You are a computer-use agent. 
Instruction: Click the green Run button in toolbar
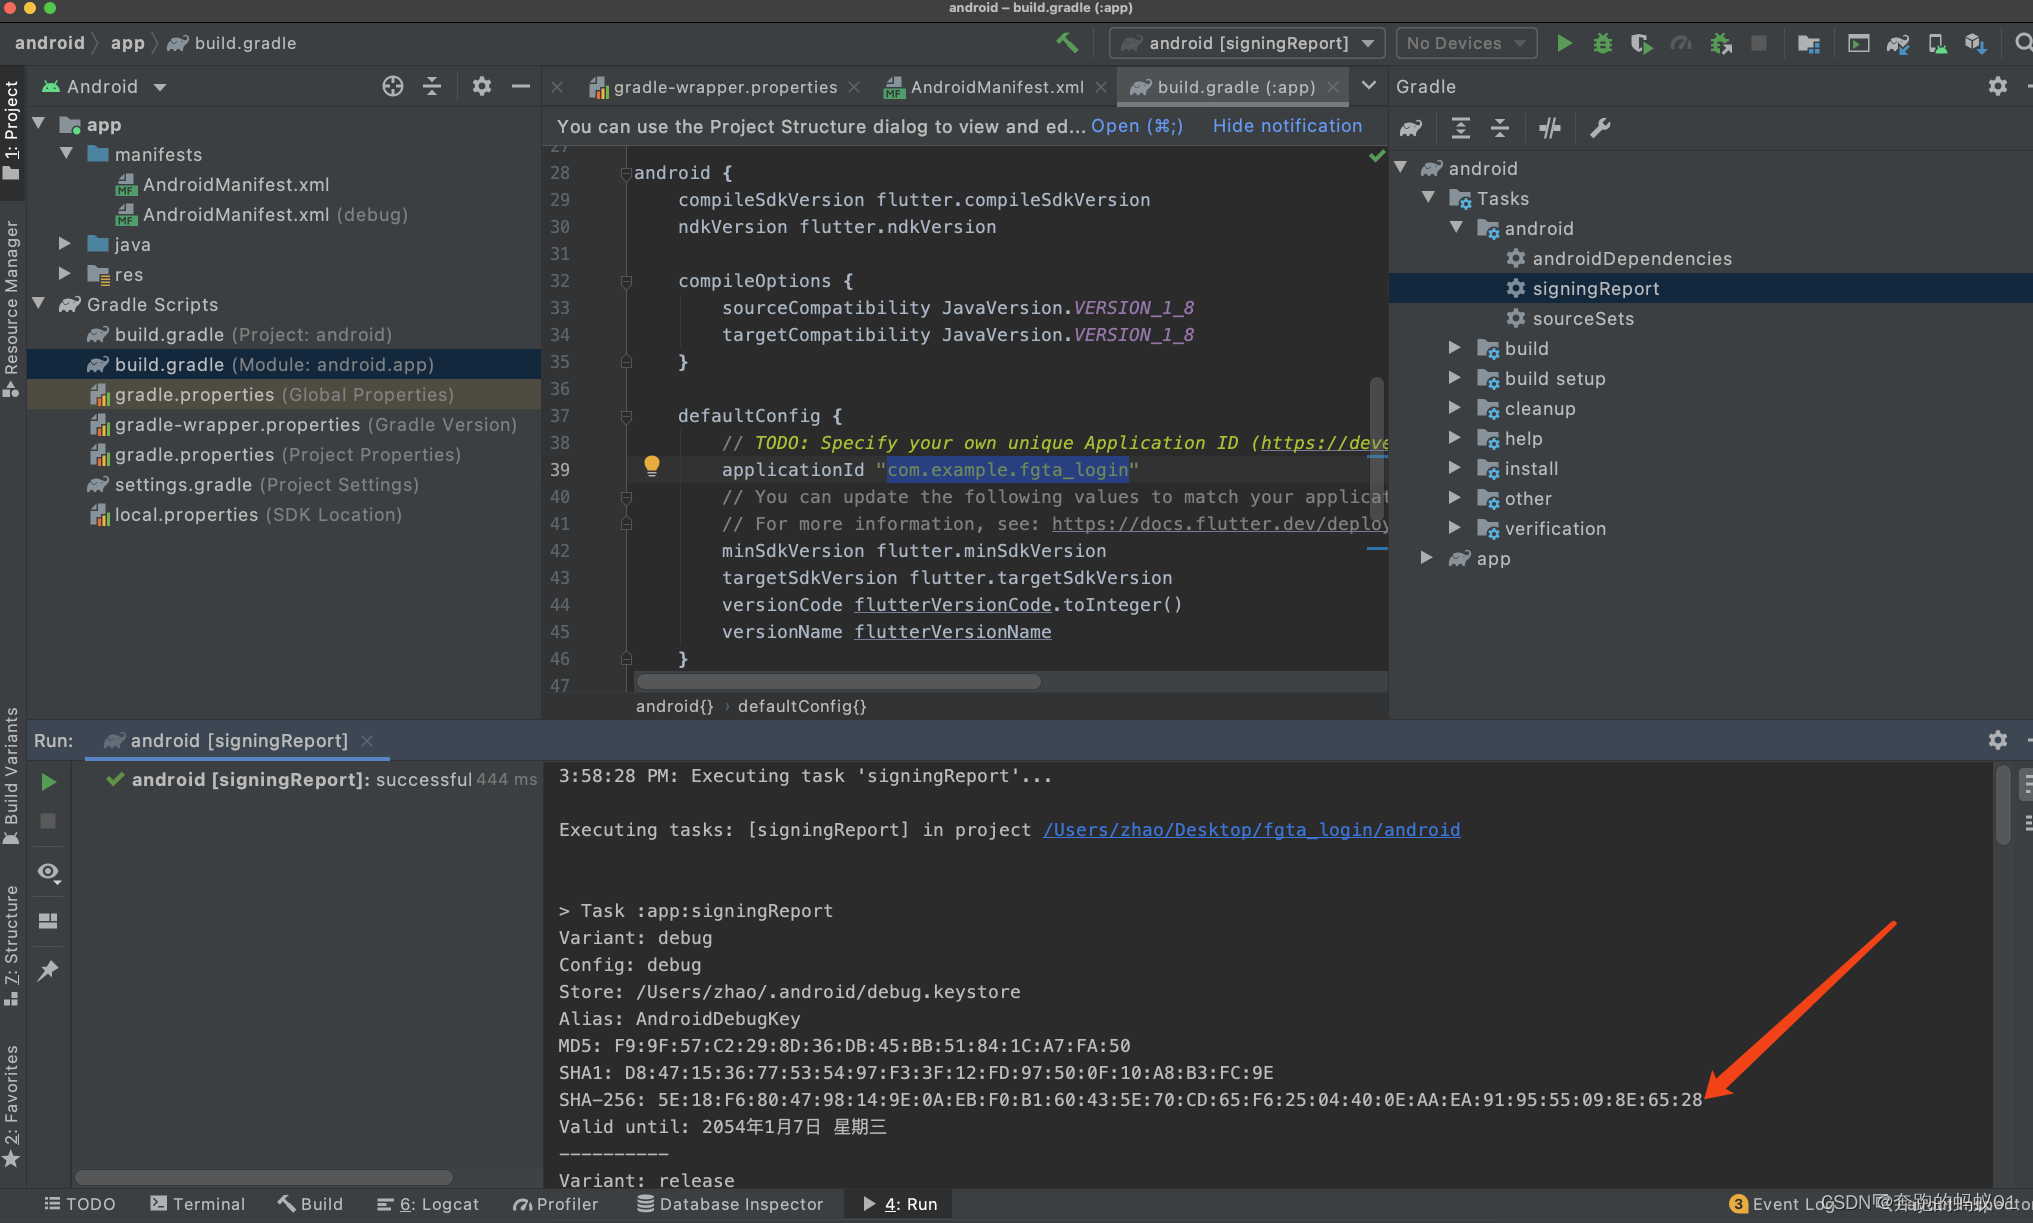[x=1564, y=43]
